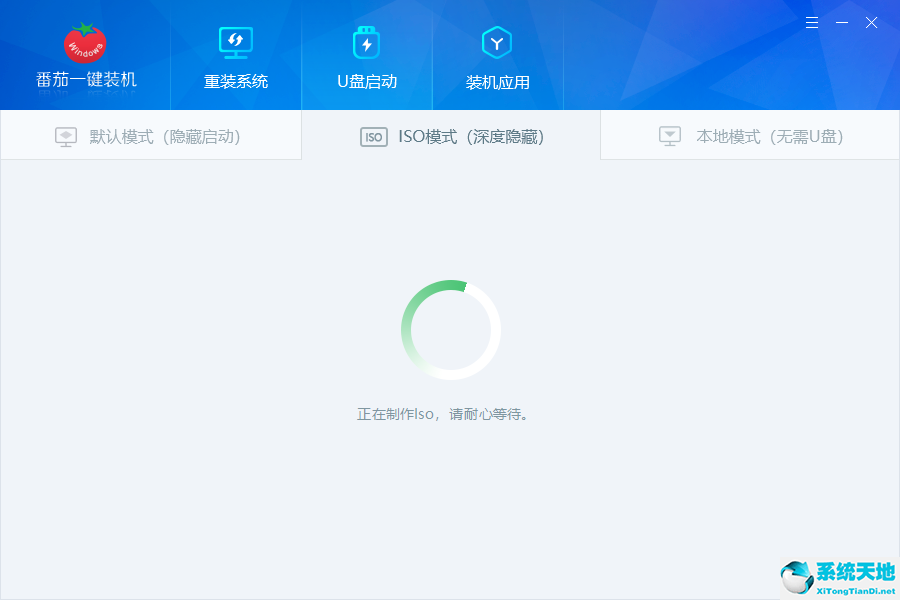The height and width of the screenshot is (600, 900).
Task: Click the monitor icon next to 本地模式
Action: (x=668, y=136)
